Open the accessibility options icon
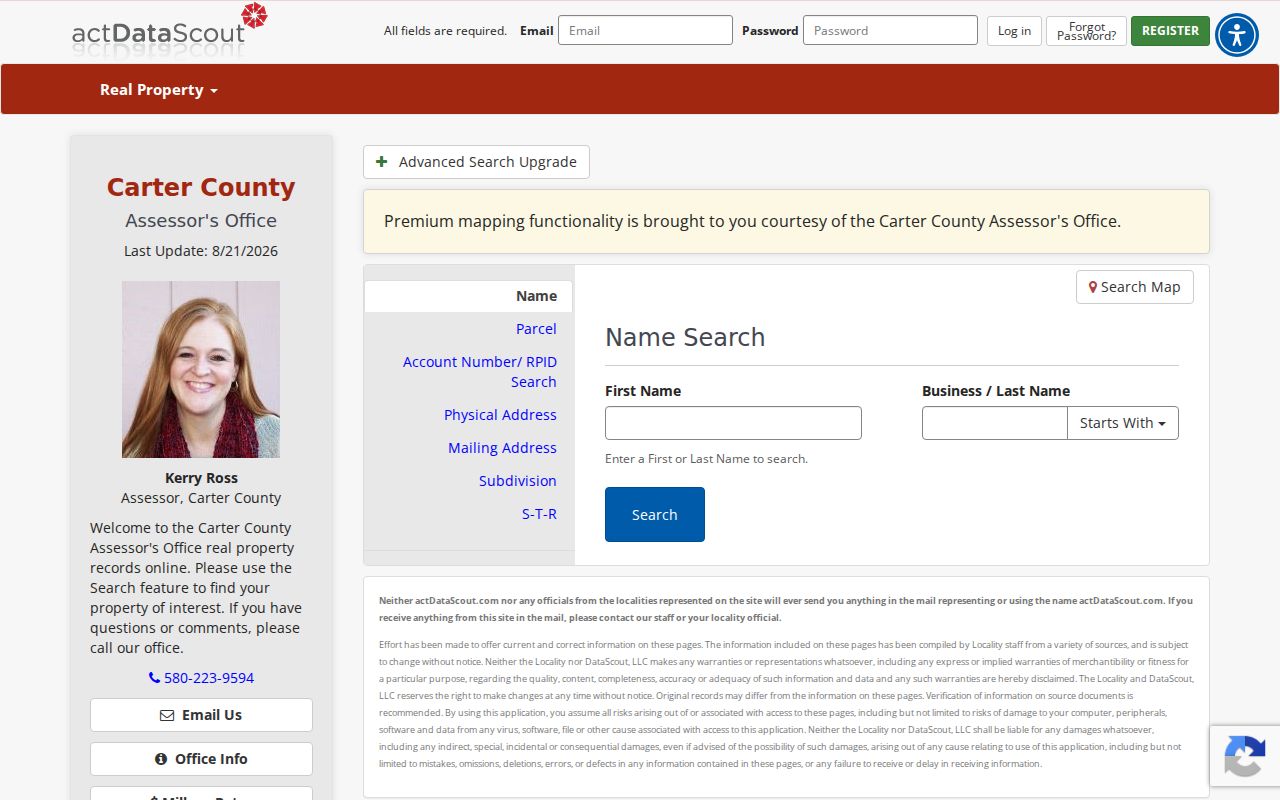Image resolution: width=1280 pixels, height=800 pixels. tap(1237, 35)
